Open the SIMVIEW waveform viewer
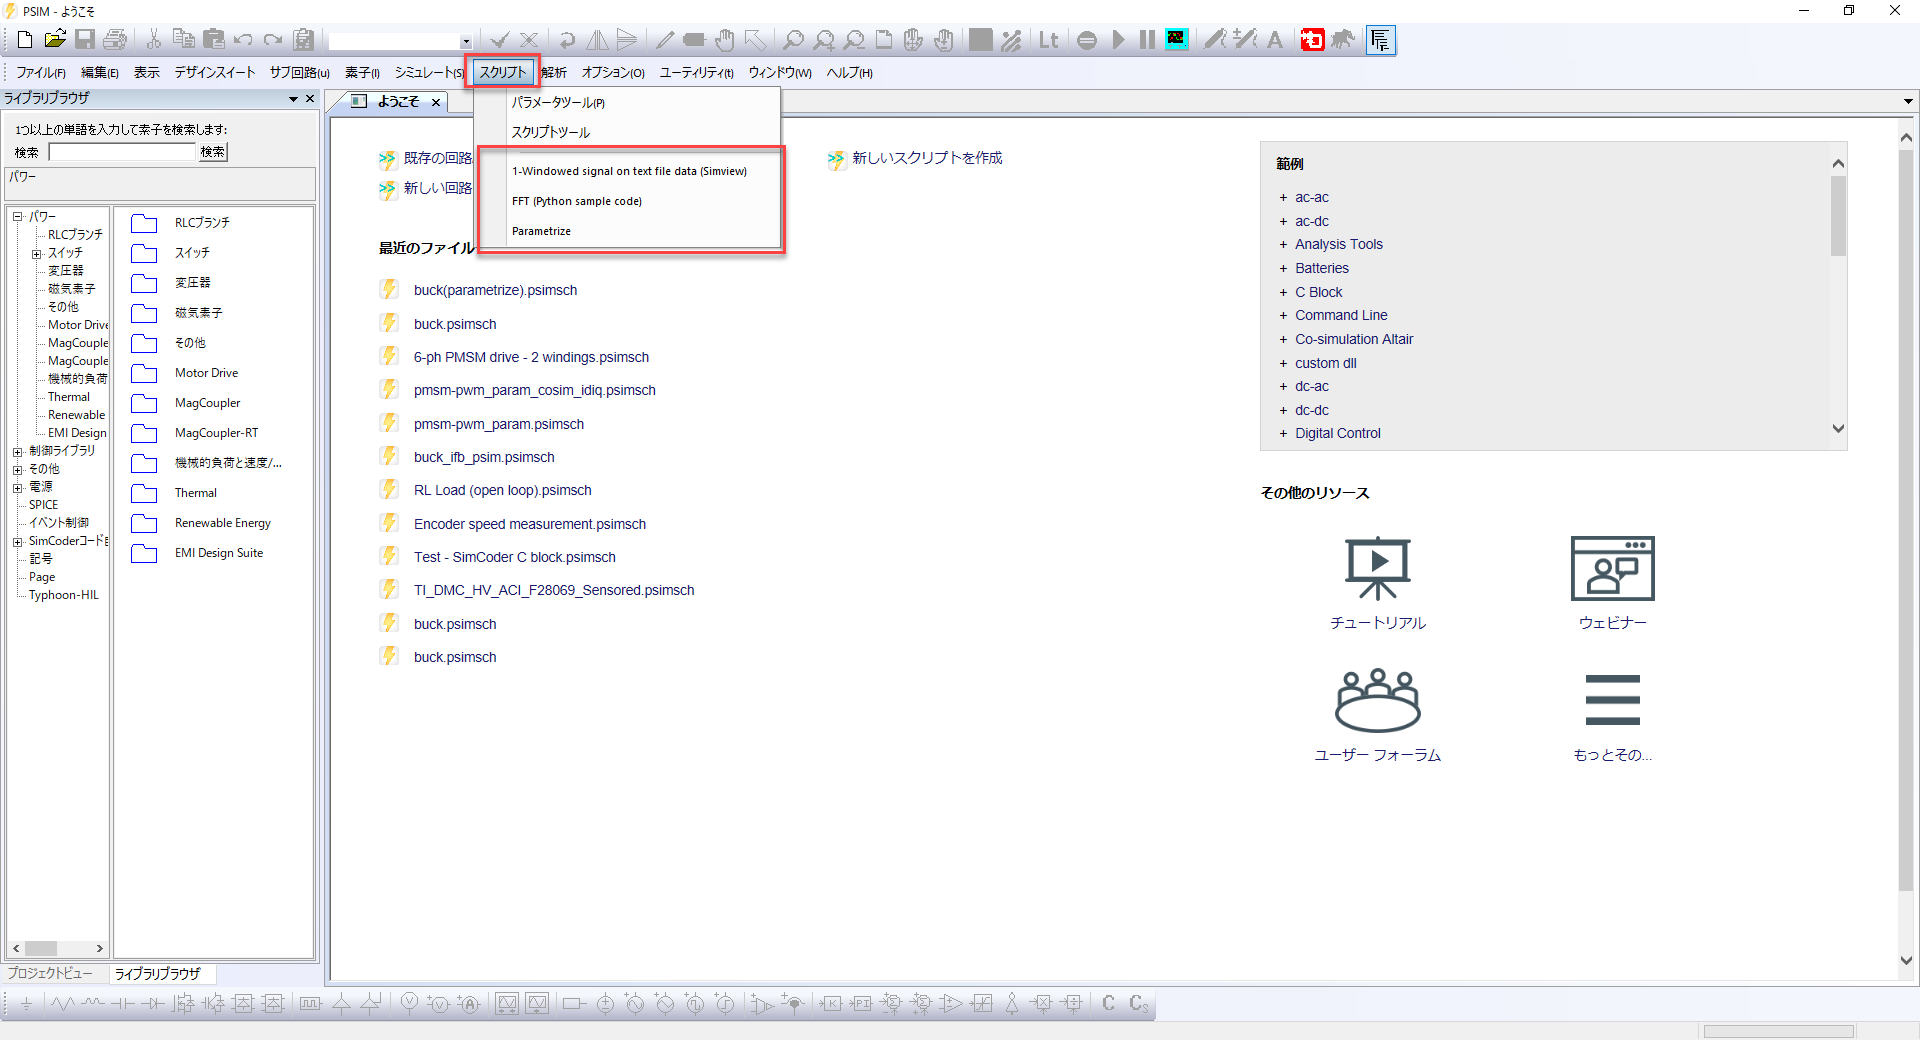This screenshot has width=1920, height=1040. click(1177, 40)
